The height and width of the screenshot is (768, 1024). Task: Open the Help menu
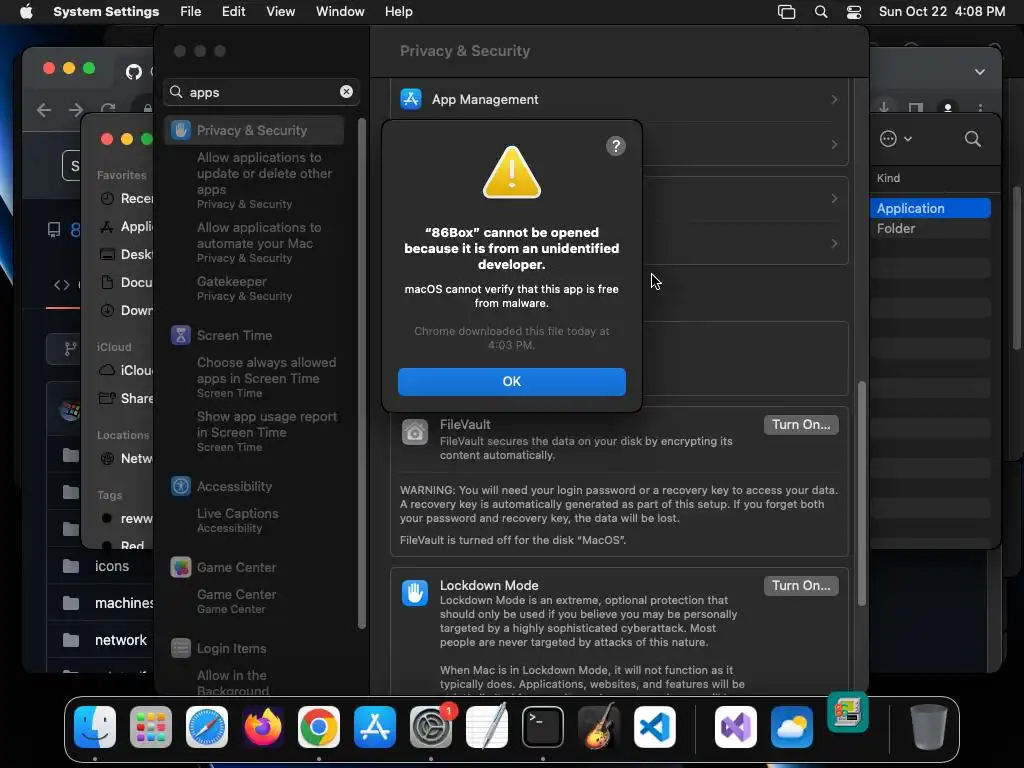click(x=398, y=12)
